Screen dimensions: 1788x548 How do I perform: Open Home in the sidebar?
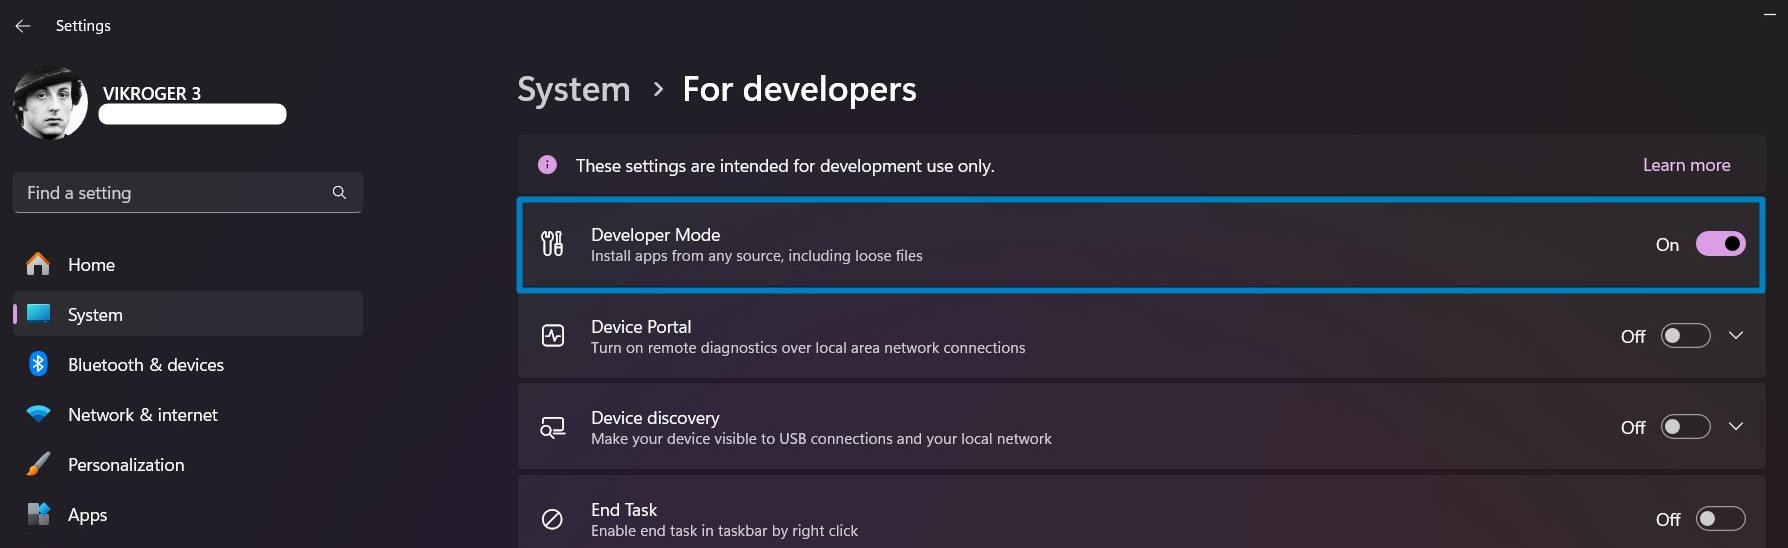[188, 264]
